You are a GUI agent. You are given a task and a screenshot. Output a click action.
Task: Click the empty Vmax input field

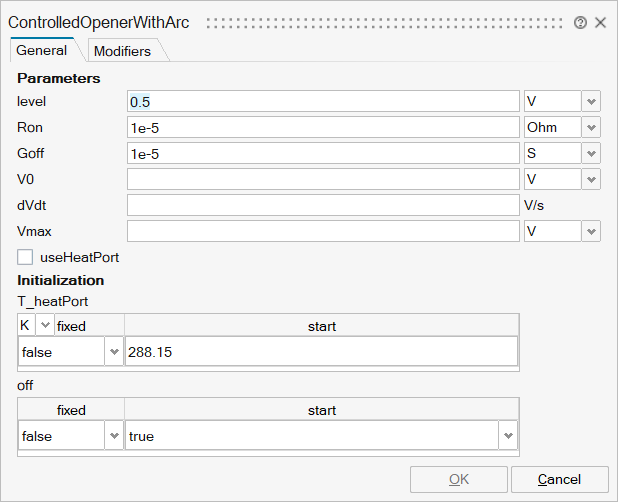[322, 231]
